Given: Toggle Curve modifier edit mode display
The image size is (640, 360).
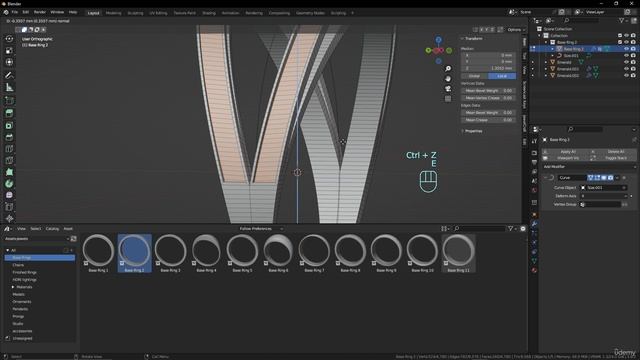Looking at the screenshot, I should tap(597, 178).
